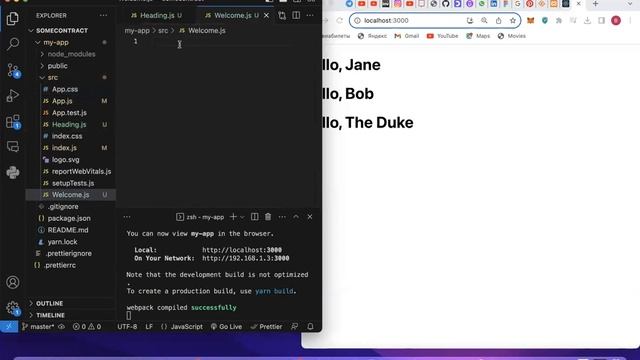Open App.css in the explorer
The height and width of the screenshot is (360, 640).
tap(65, 89)
